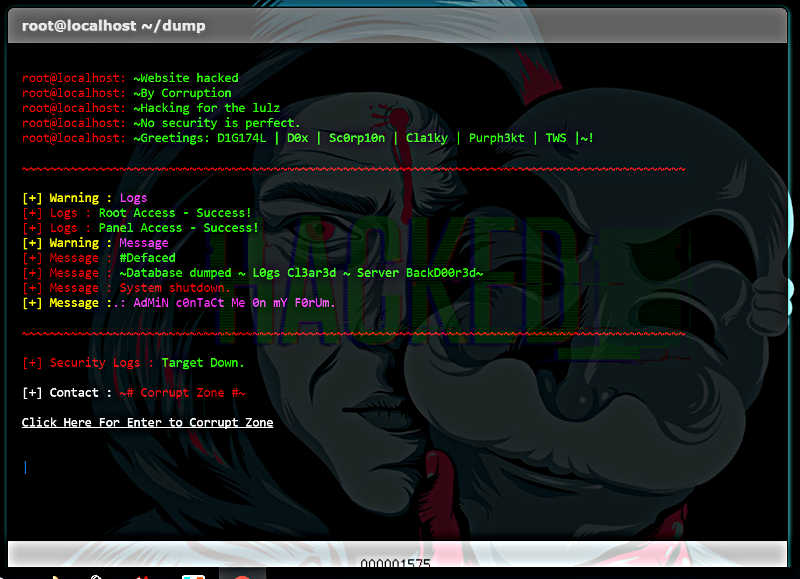Screen dimensions: 800x579
Task: Click the 'AdMiN c0nTaCt Me 0n mY F0rUm.' text
Action: tap(234, 303)
